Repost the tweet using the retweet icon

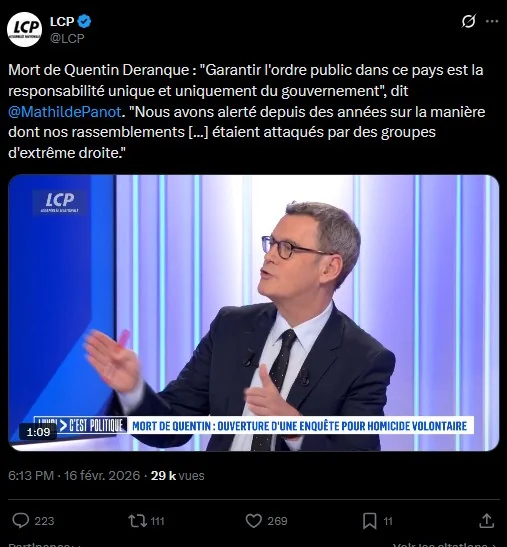(x=138, y=521)
